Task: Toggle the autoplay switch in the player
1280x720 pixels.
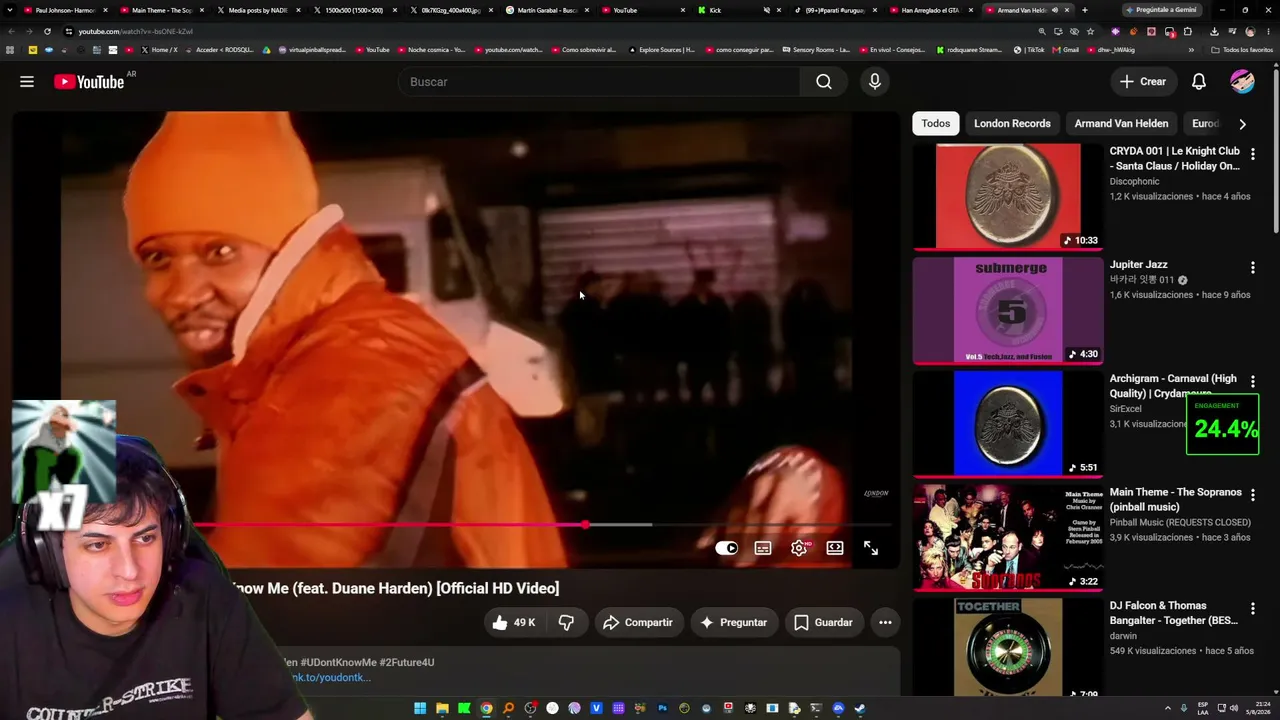Action: pos(727,548)
